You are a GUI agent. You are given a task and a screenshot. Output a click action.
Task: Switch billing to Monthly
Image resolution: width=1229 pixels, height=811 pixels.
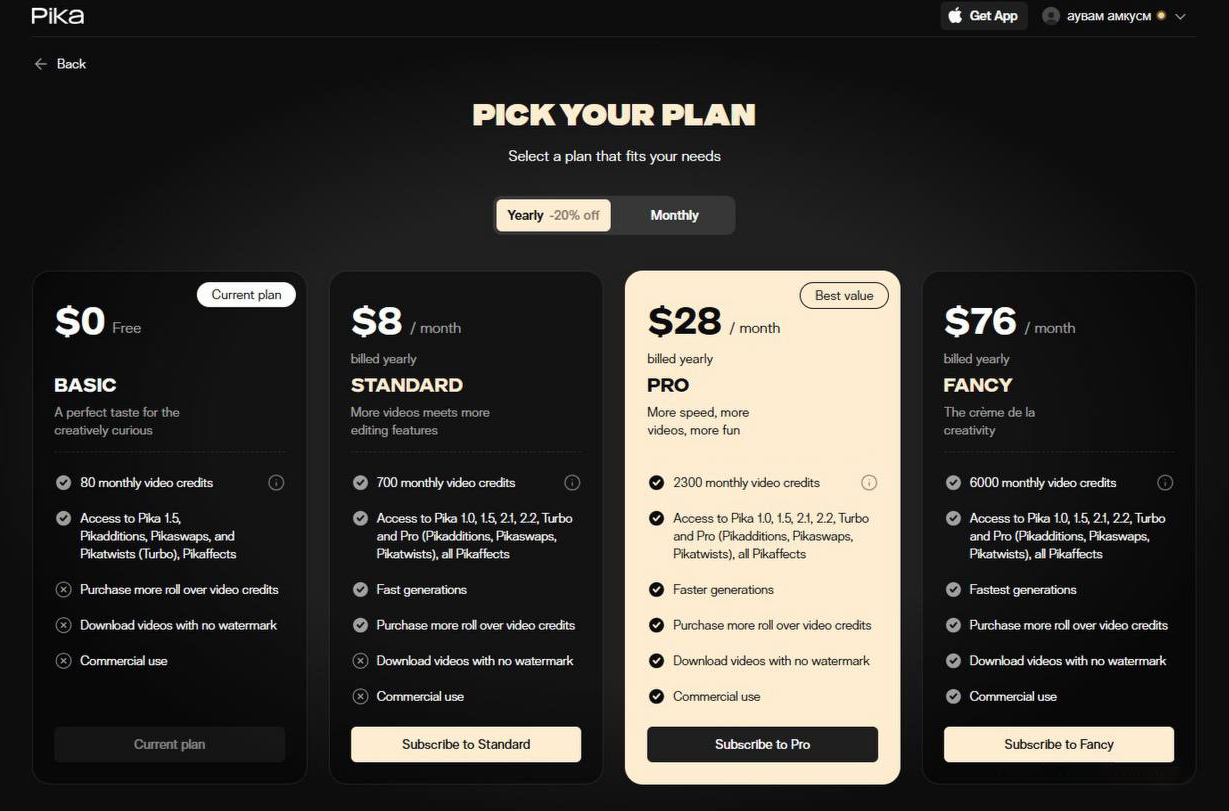[x=674, y=215]
